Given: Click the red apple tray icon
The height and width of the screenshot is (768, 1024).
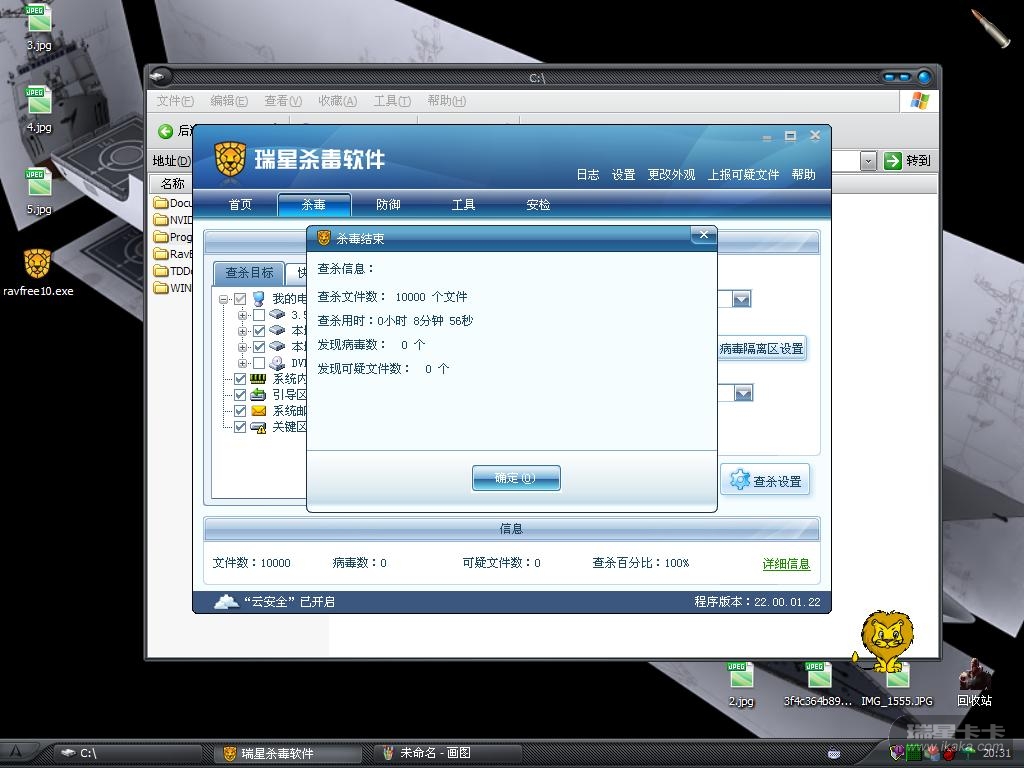Looking at the screenshot, I should pyautogui.click(x=949, y=754).
